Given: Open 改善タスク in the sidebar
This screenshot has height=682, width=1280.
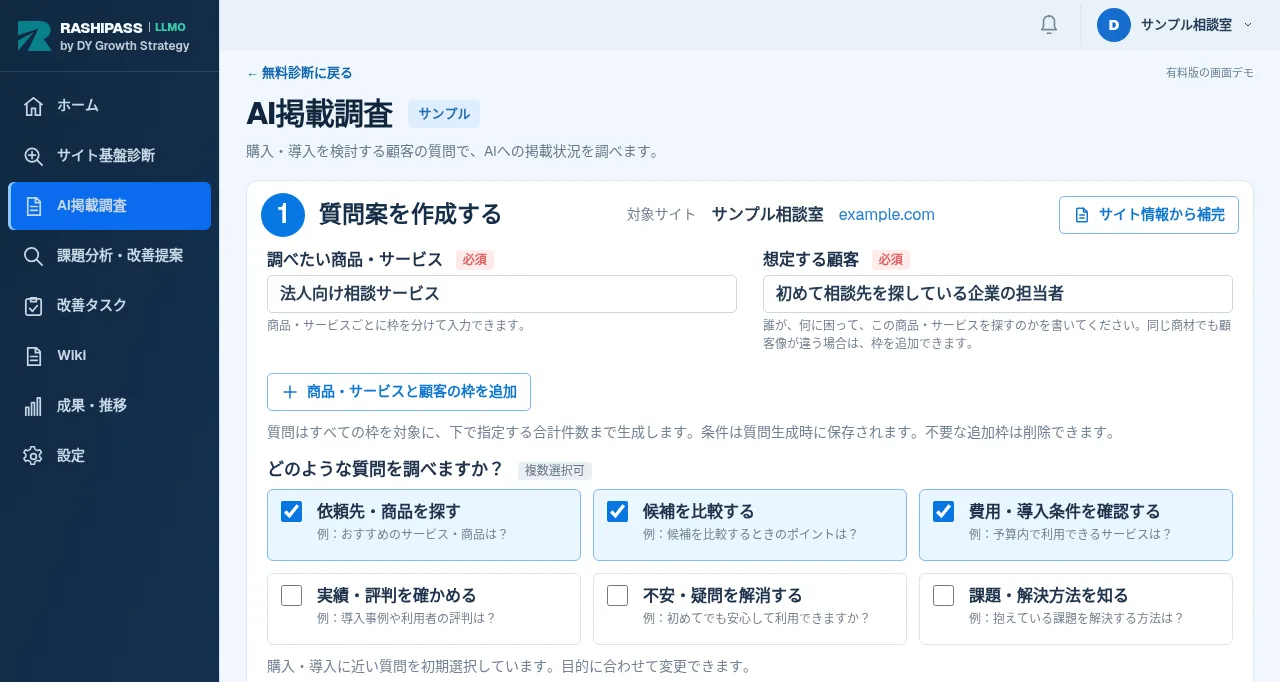Looking at the screenshot, I should (x=109, y=306).
